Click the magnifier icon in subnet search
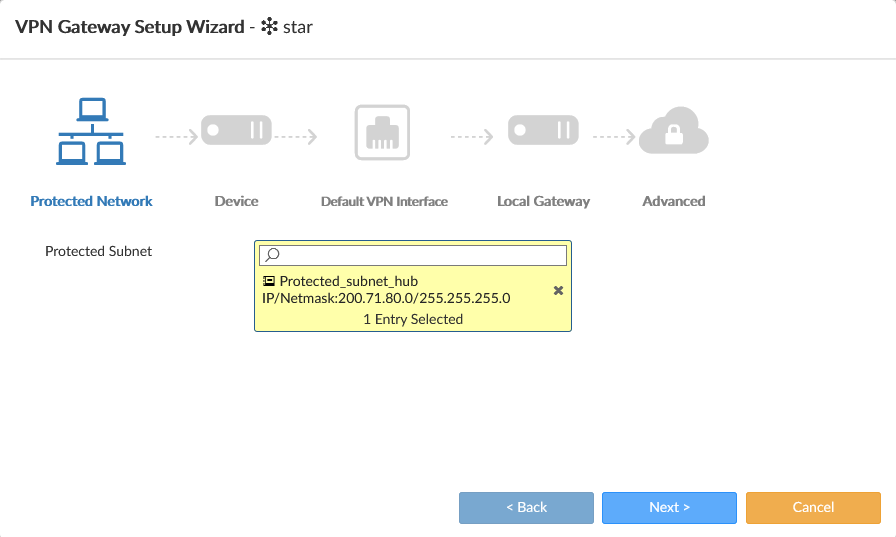 click(272, 256)
